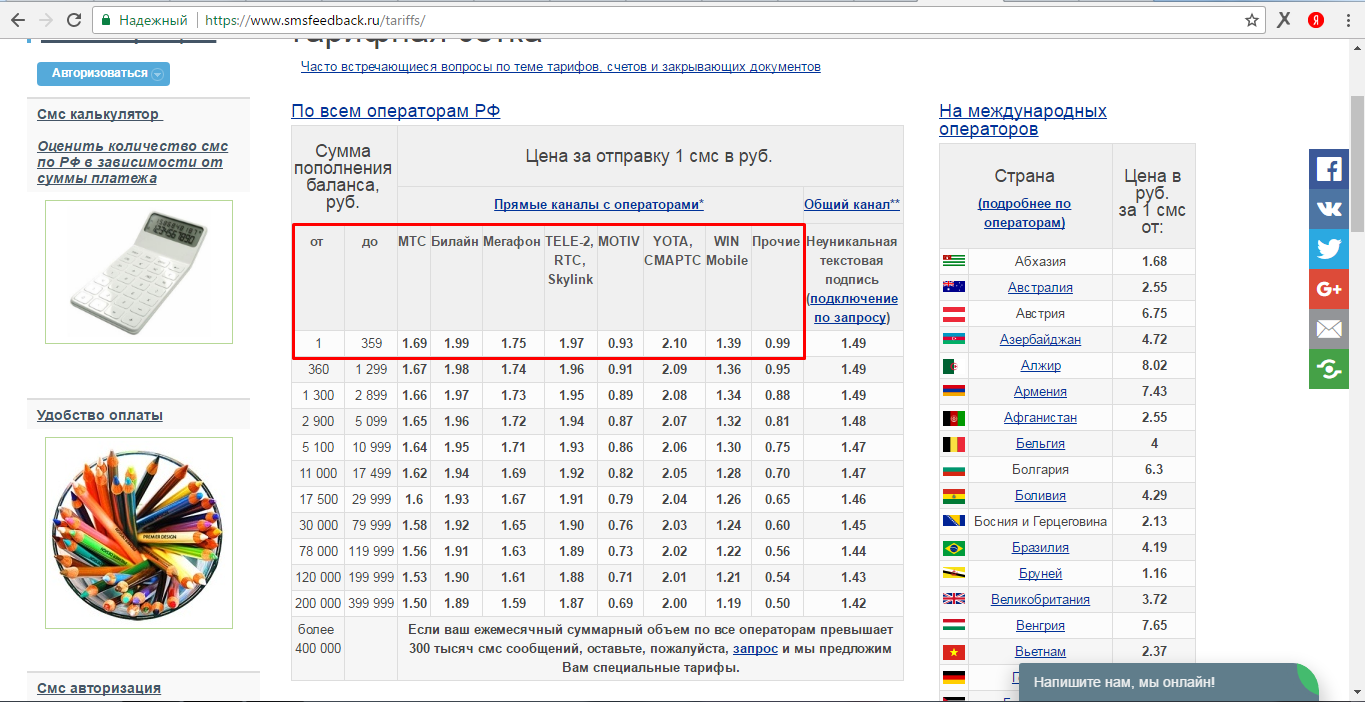Screen dimensions: 1365x702
Task: Click Общий канал footnote link
Action: tap(852, 204)
